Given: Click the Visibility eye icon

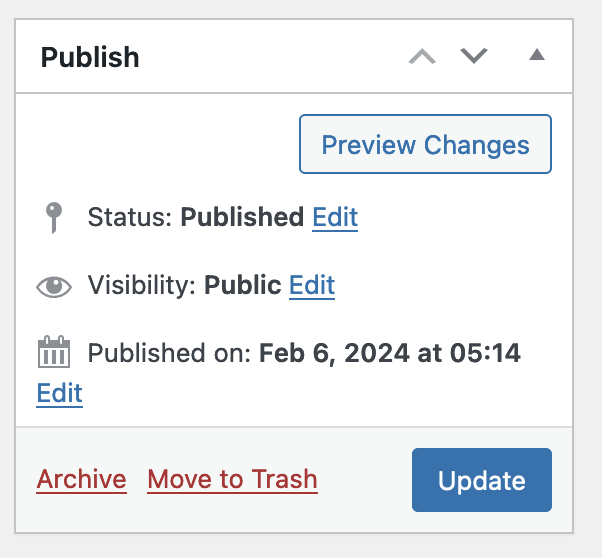Looking at the screenshot, I should click(54, 287).
